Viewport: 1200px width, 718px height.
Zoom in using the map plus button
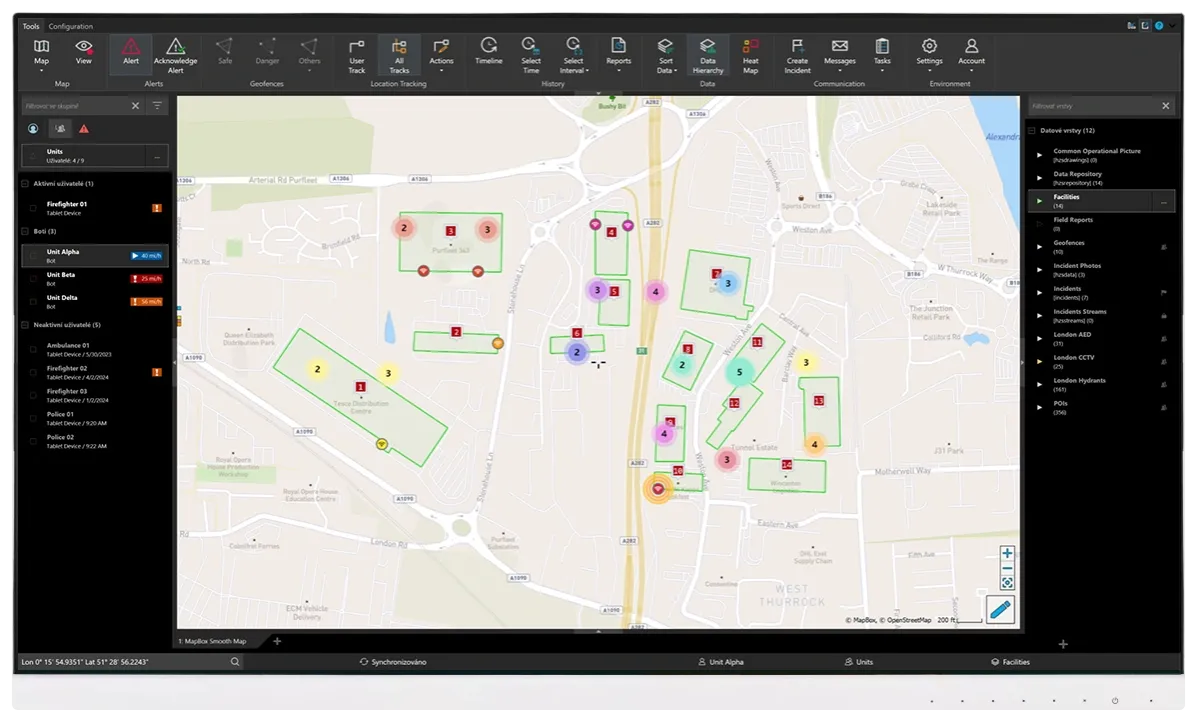[1007, 553]
